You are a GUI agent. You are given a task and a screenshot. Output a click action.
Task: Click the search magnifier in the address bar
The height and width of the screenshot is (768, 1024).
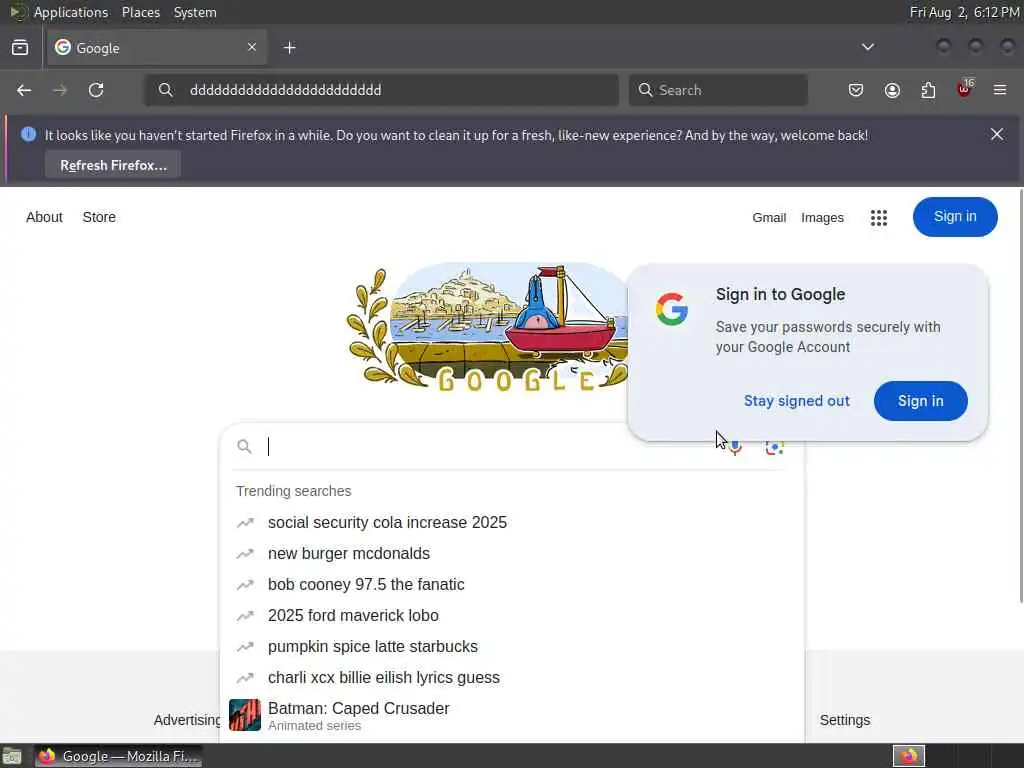point(166,90)
